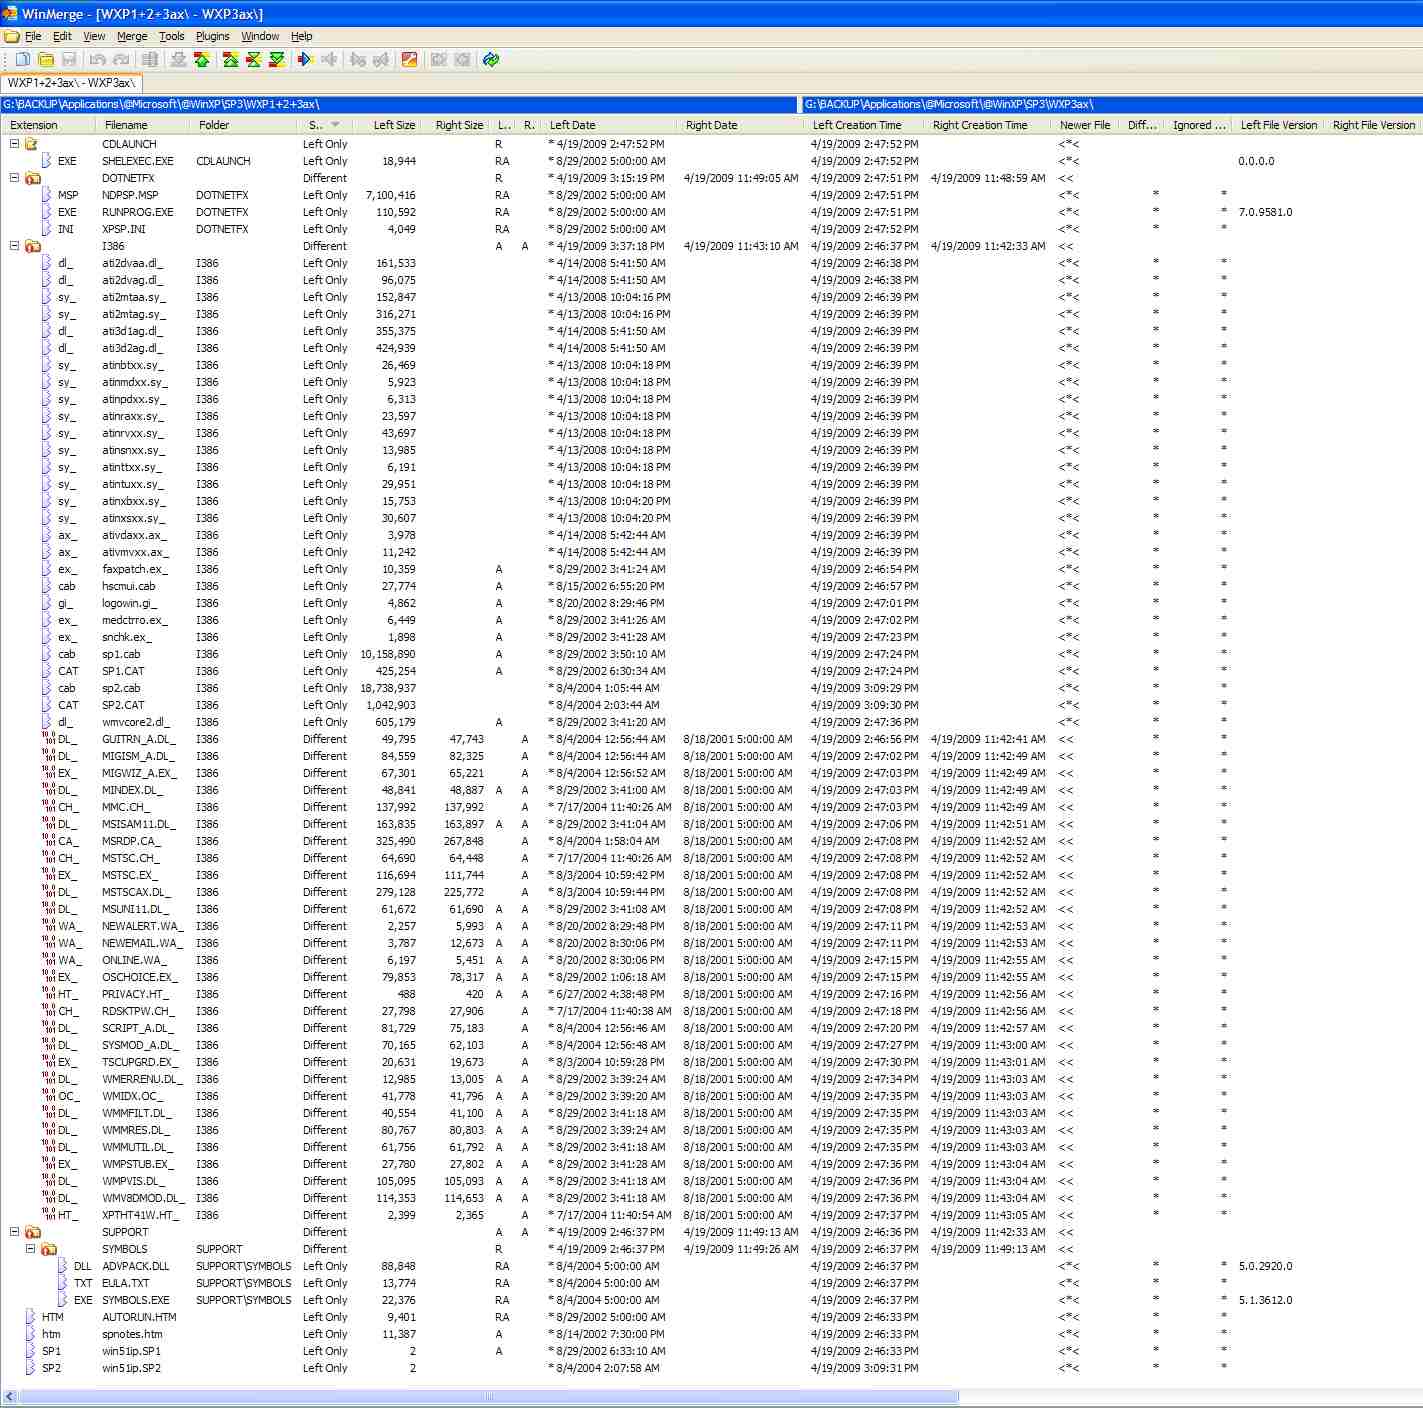This screenshot has width=1423, height=1408.
Task: Click the folder icon of I386 row
Action: tap(33, 246)
